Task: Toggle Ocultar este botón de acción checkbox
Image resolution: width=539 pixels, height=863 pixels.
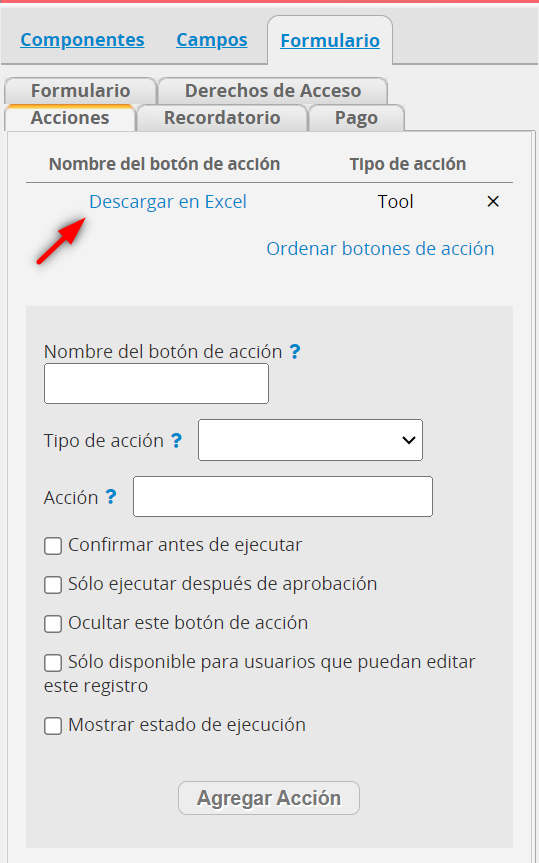Action: click(x=53, y=624)
